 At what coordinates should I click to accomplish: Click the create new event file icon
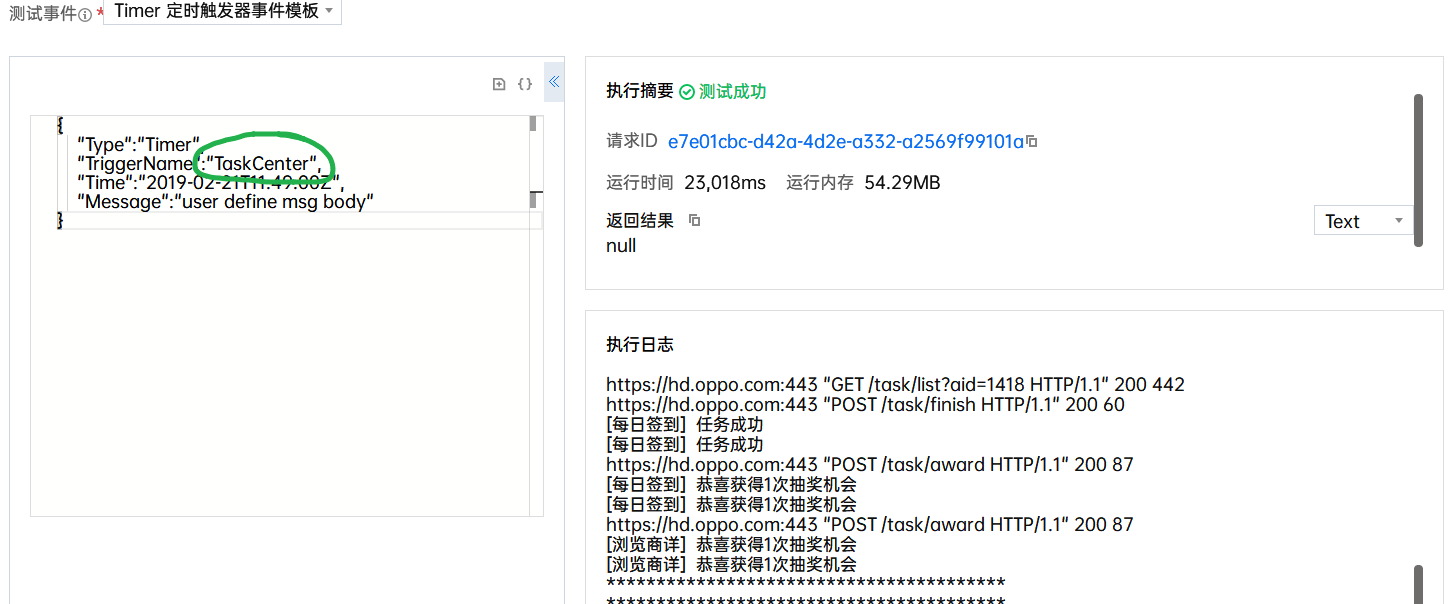click(499, 84)
